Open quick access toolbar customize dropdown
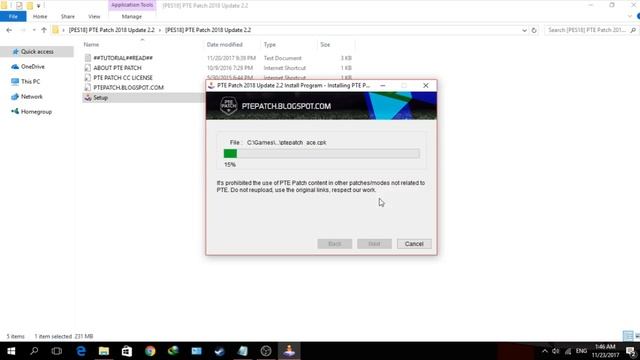The image size is (640, 360). click(38, 6)
